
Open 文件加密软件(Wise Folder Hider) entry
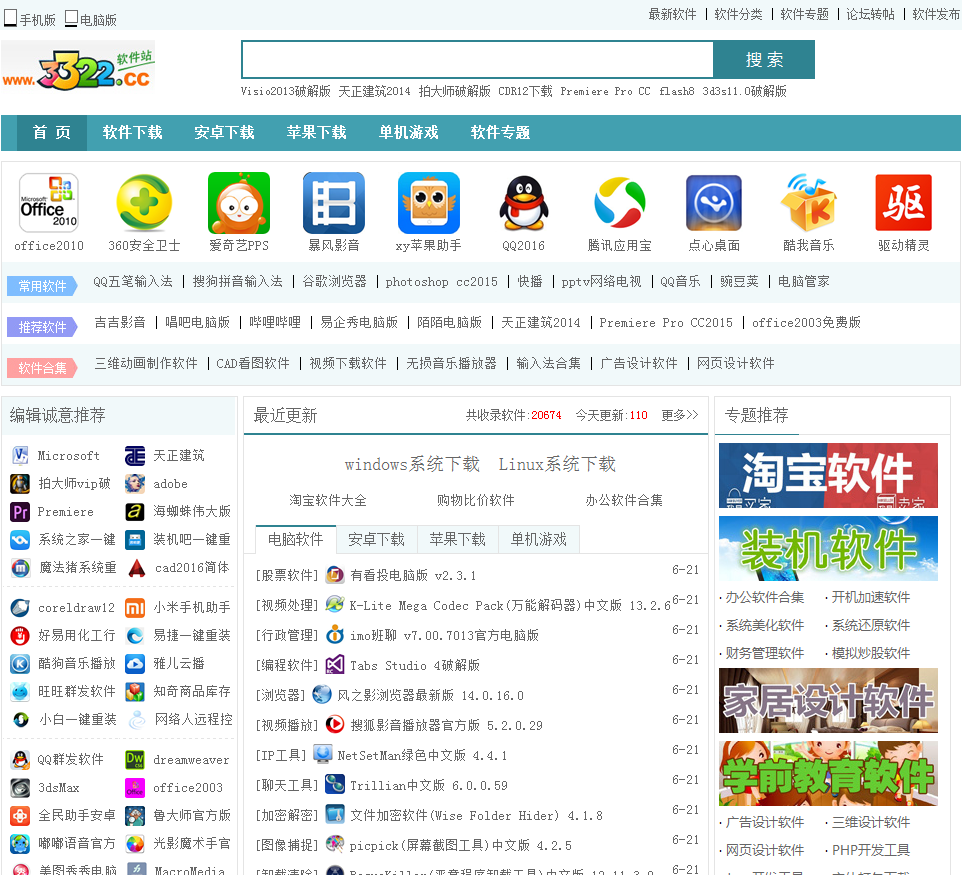(x=476, y=815)
